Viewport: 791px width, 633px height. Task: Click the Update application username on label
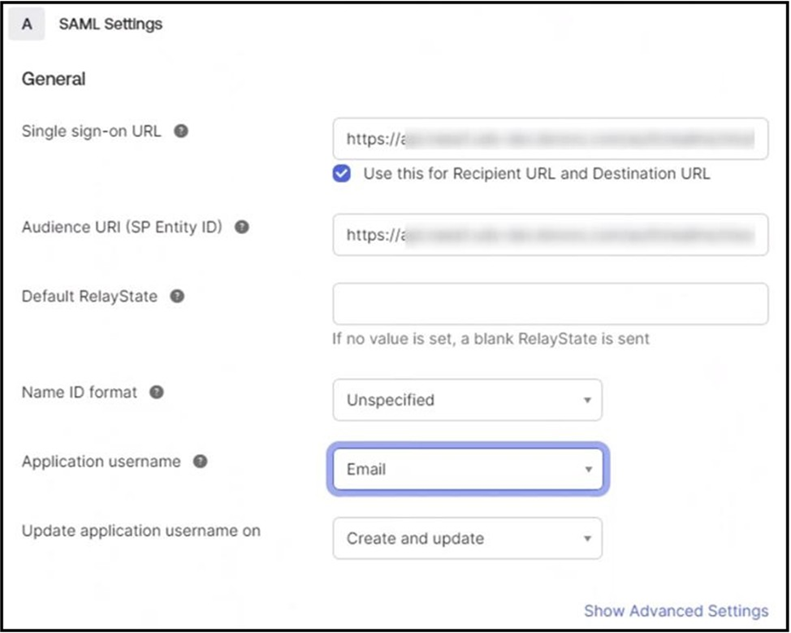pyautogui.click(x=141, y=531)
